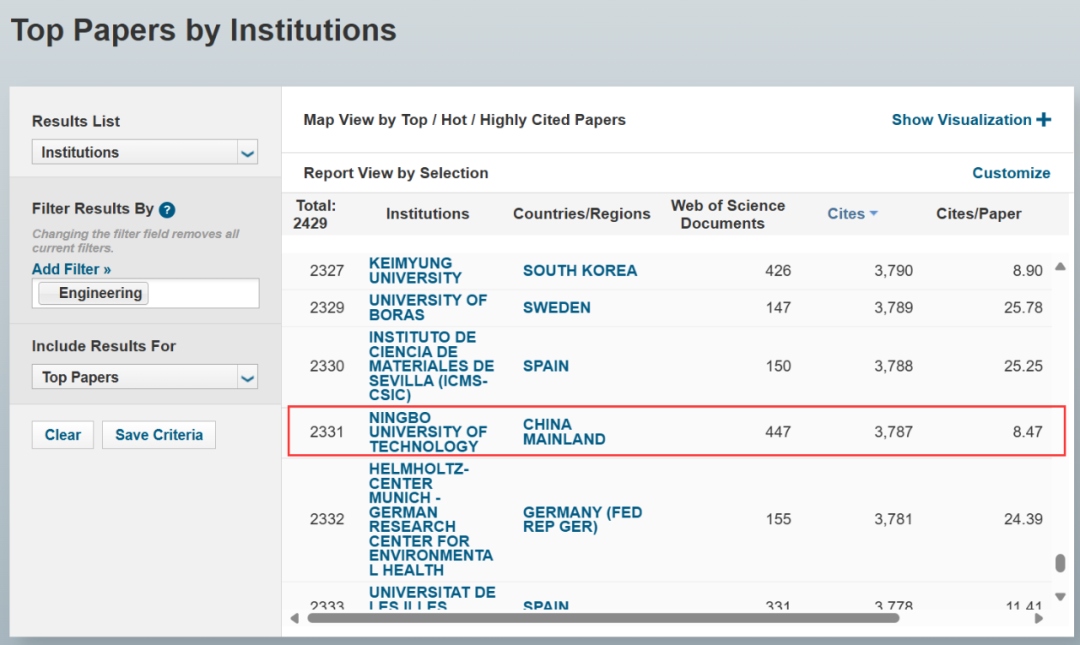1080x645 pixels.
Task: Click the horizontal scroll right arrow
Action: (1039, 618)
